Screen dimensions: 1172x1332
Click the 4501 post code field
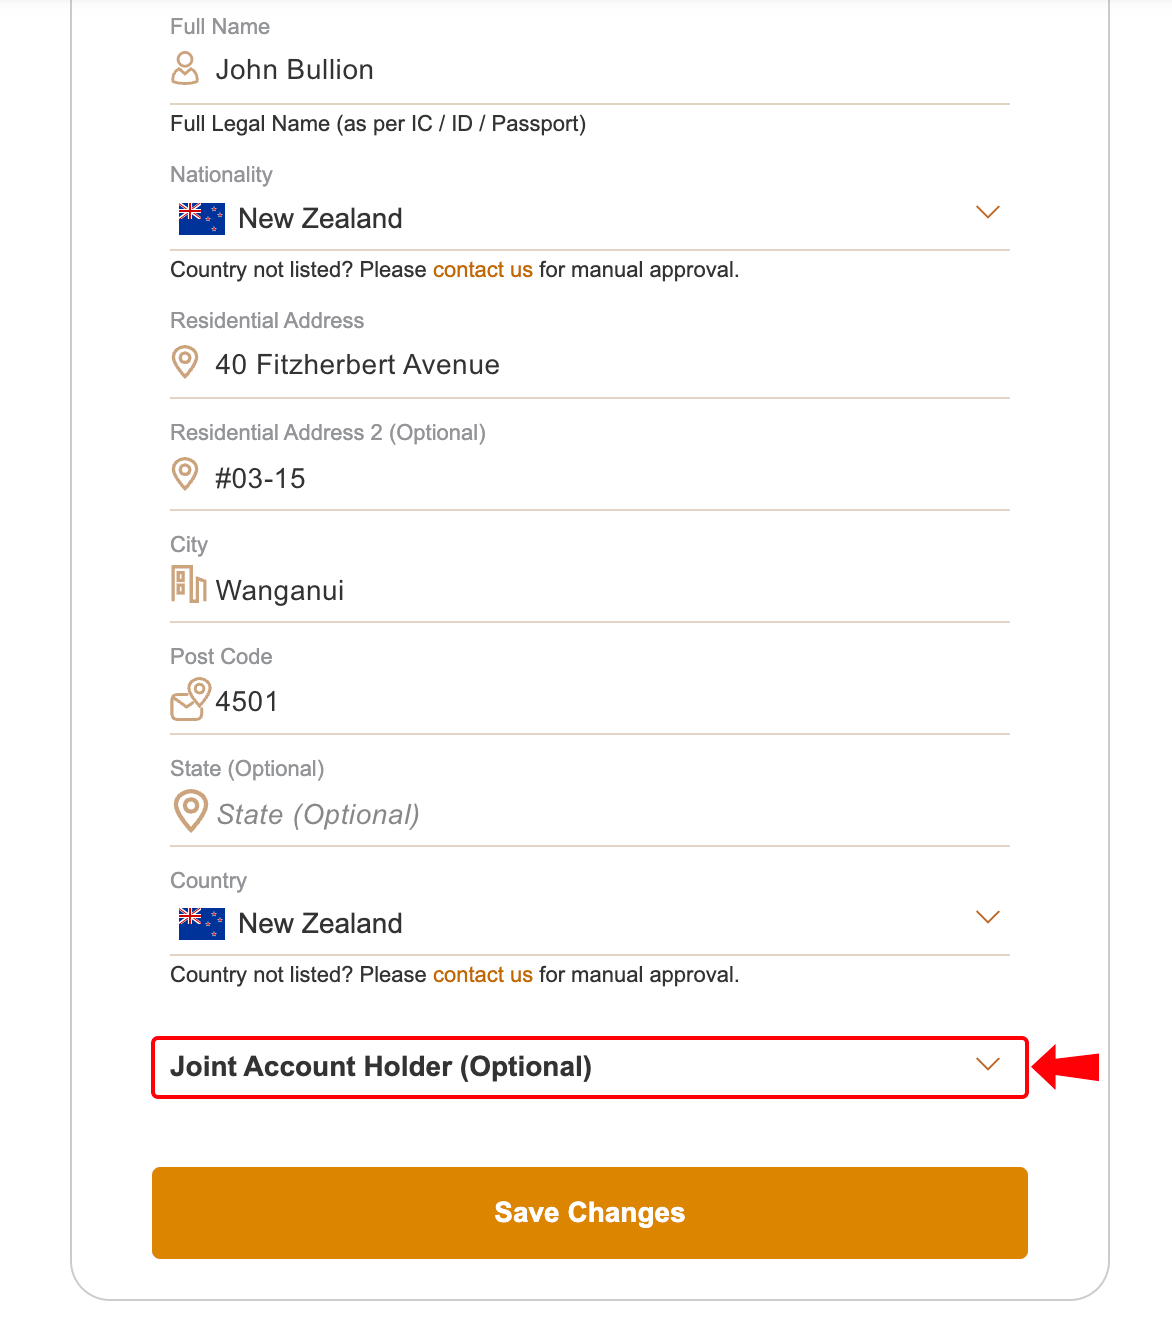click(x=600, y=702)
